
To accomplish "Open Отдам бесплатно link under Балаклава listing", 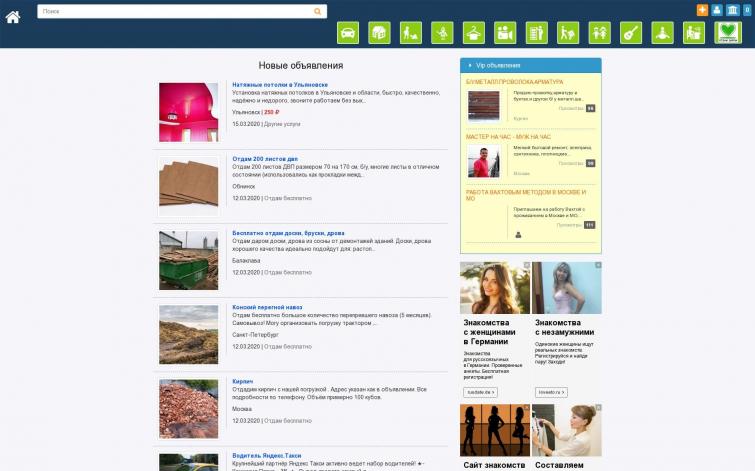I will pos(288,273).
